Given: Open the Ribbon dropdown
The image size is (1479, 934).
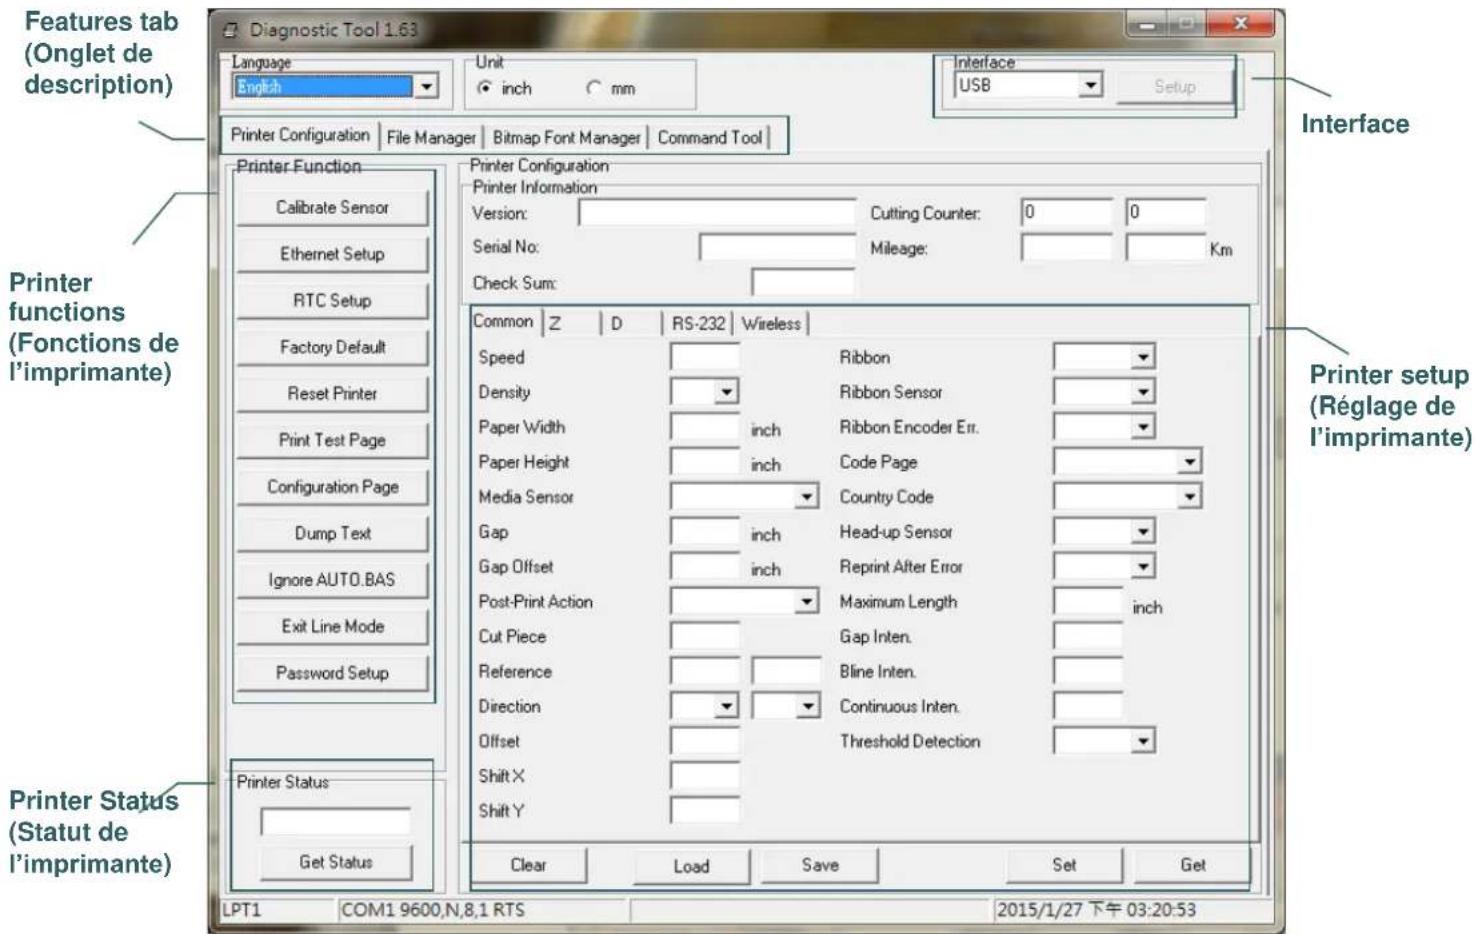Looking at the screenshot, I should pos(1143,357).
